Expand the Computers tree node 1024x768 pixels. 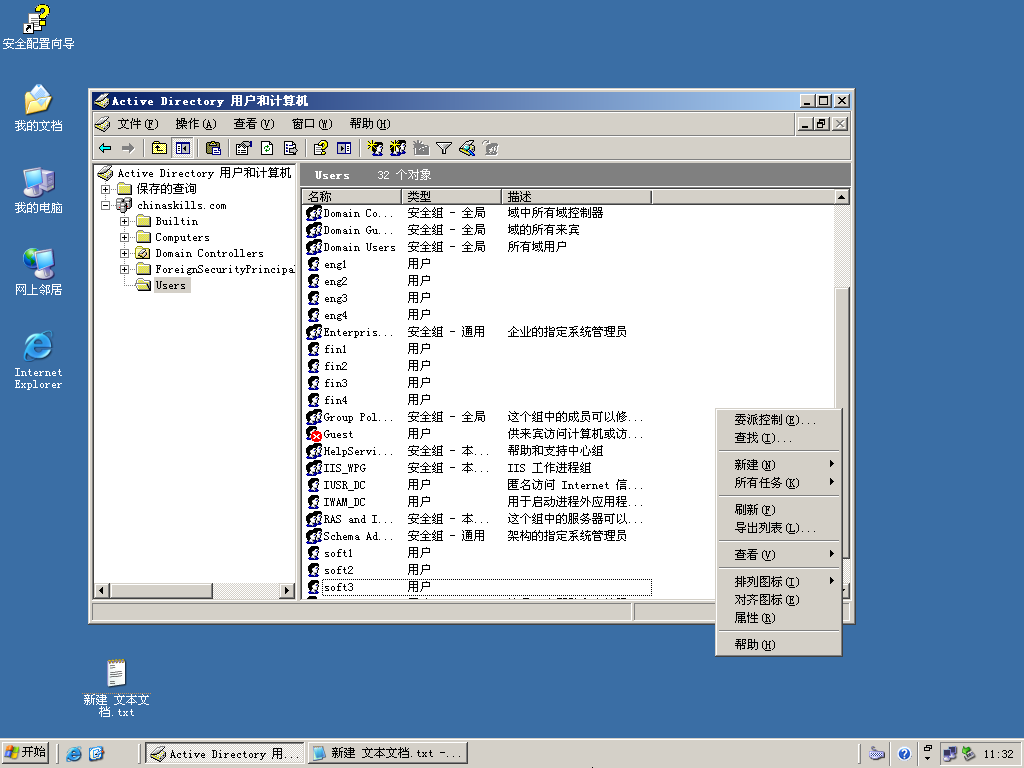click(124, 237)
